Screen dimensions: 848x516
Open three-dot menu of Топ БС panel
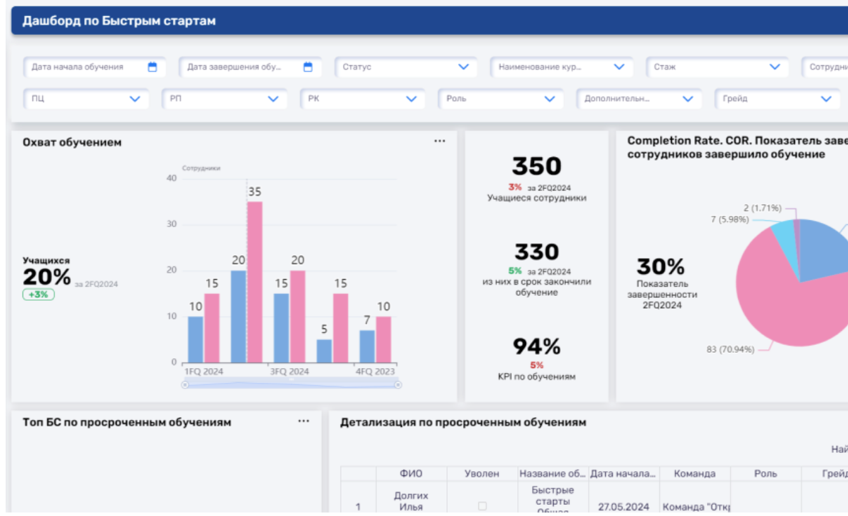304,422
